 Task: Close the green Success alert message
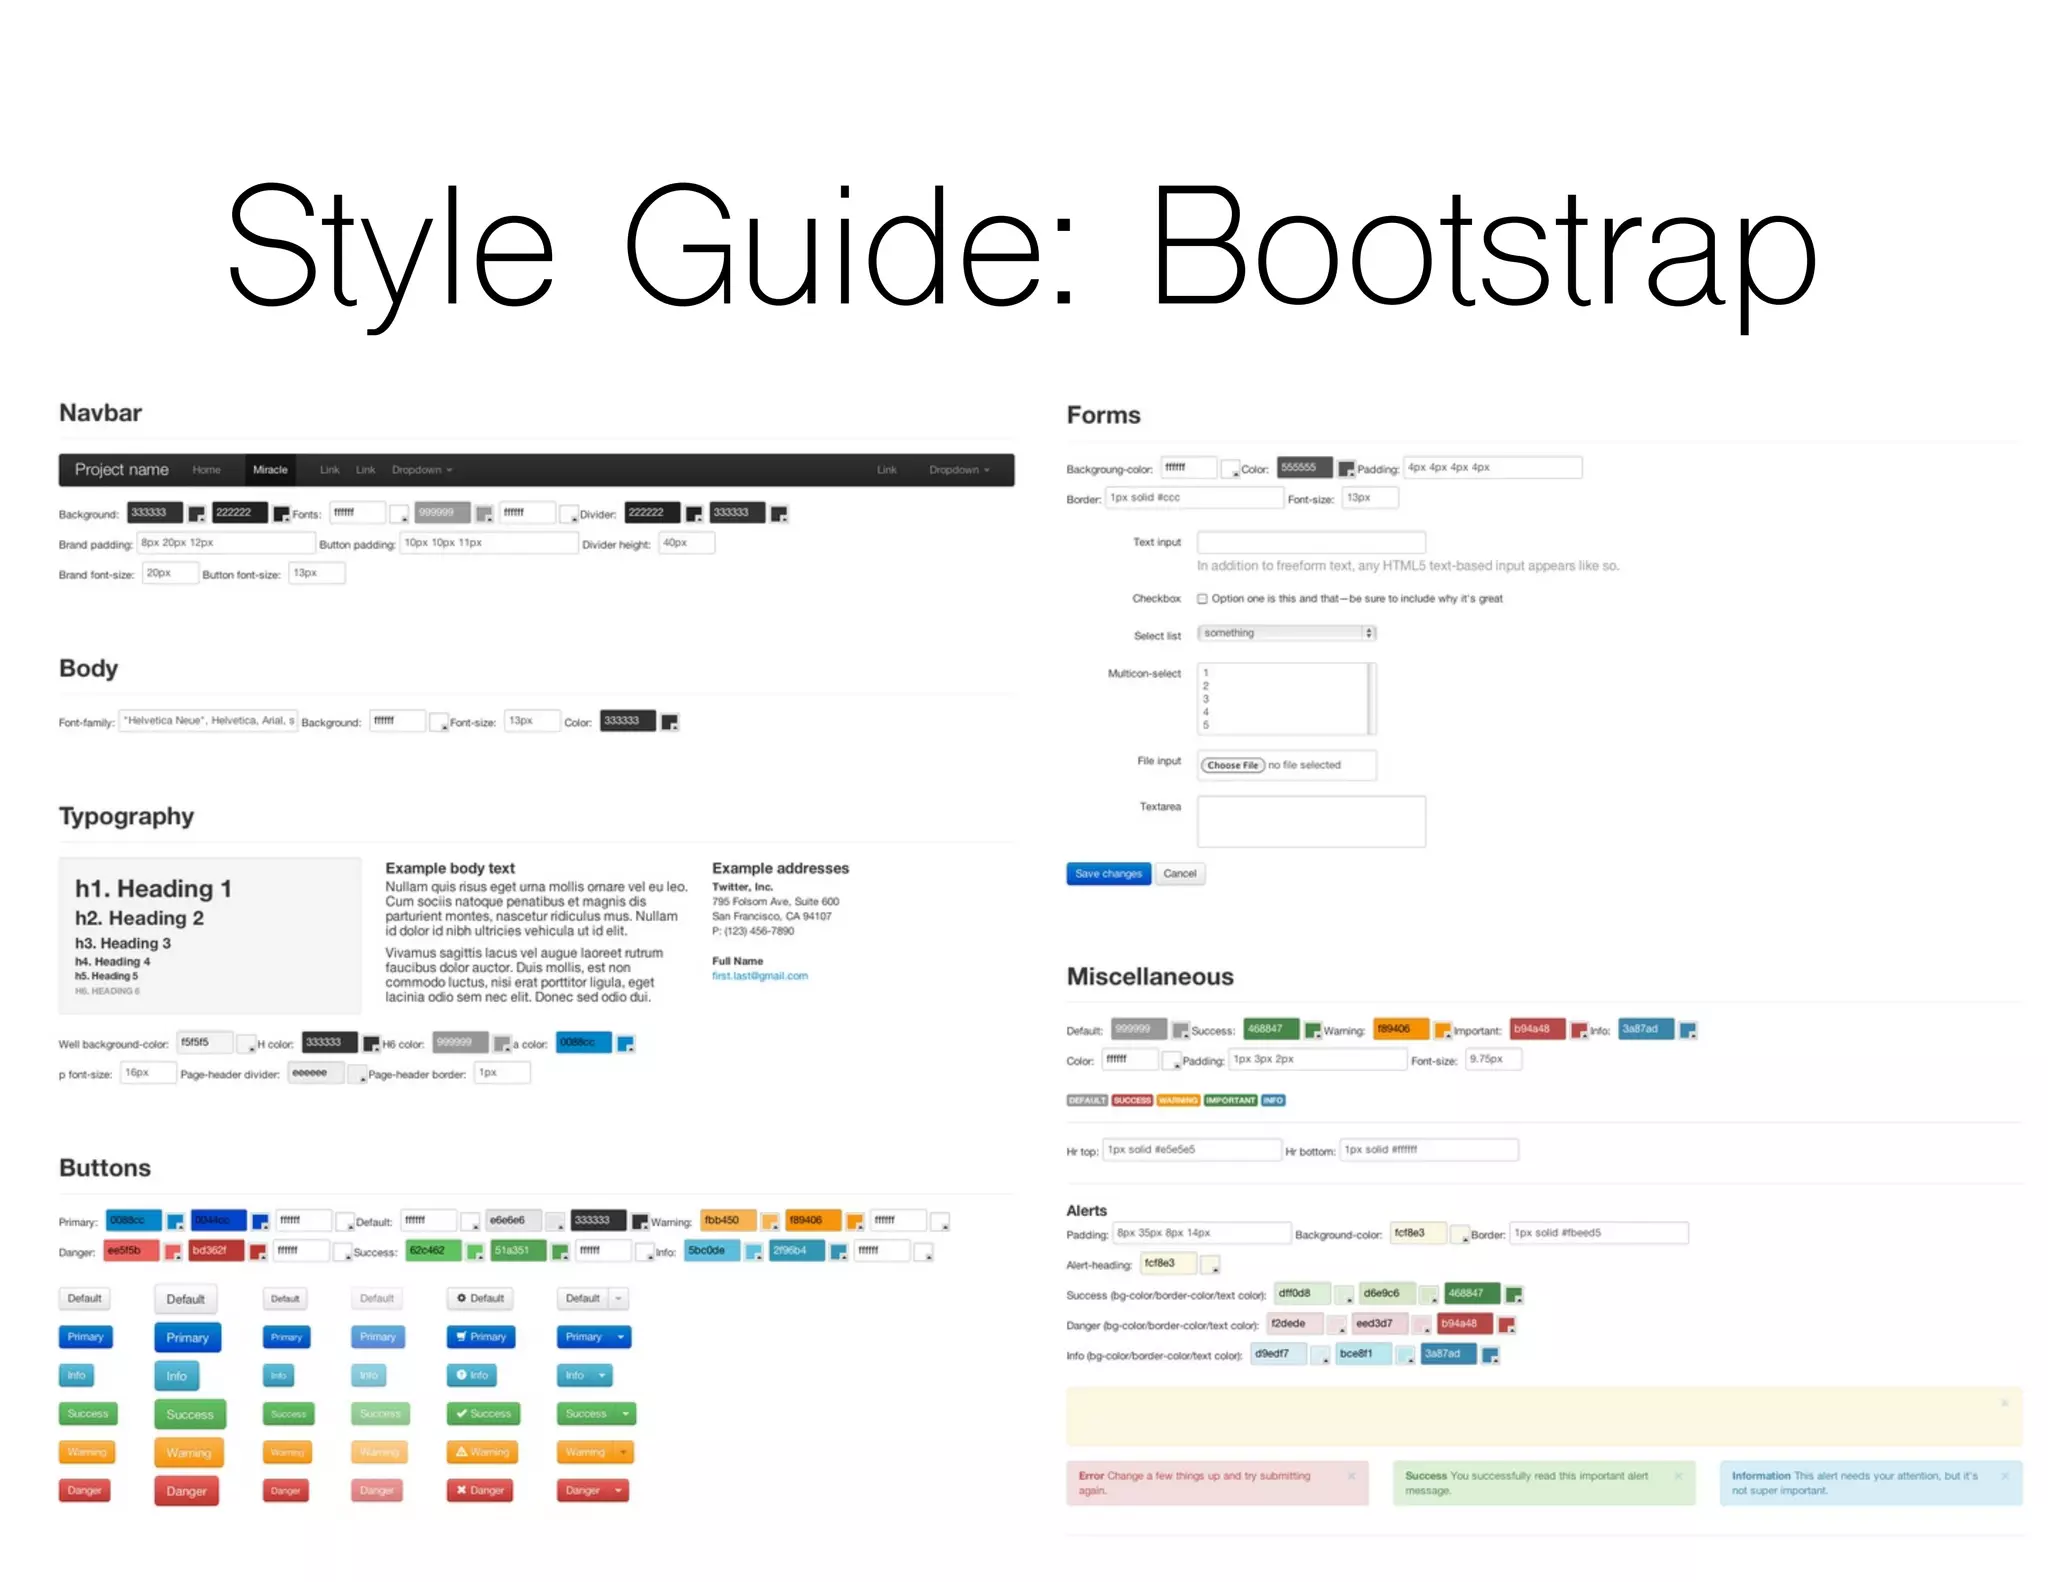point(1678,1476)
